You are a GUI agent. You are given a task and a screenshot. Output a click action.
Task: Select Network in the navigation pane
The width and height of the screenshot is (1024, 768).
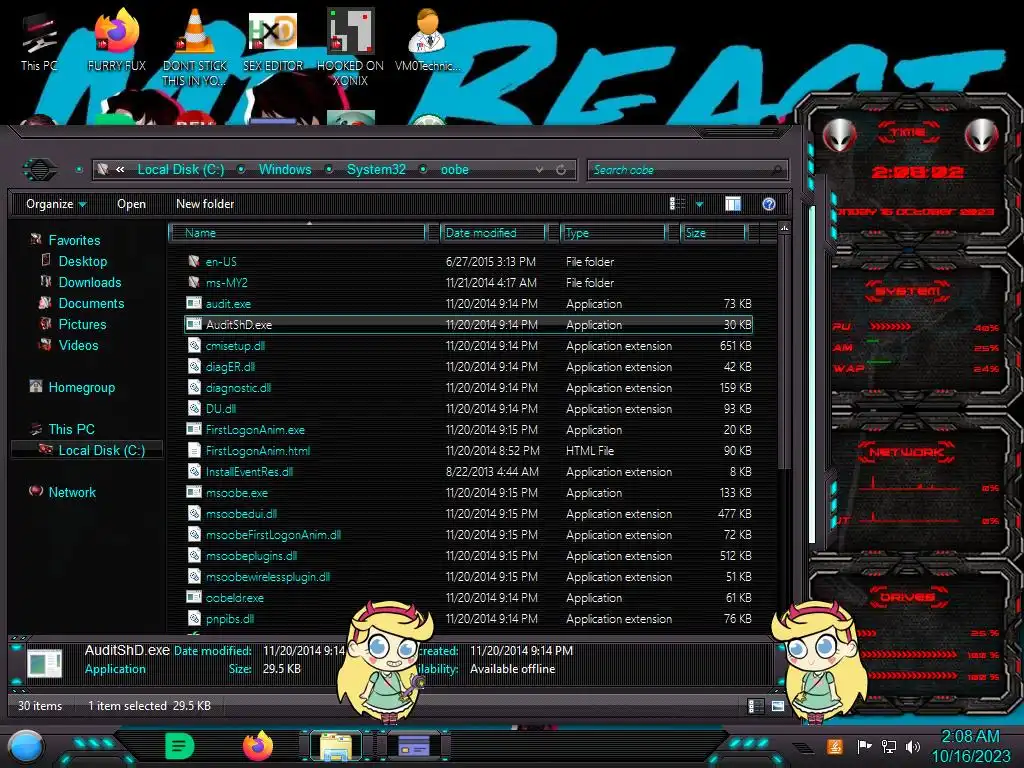pos(71,492)
